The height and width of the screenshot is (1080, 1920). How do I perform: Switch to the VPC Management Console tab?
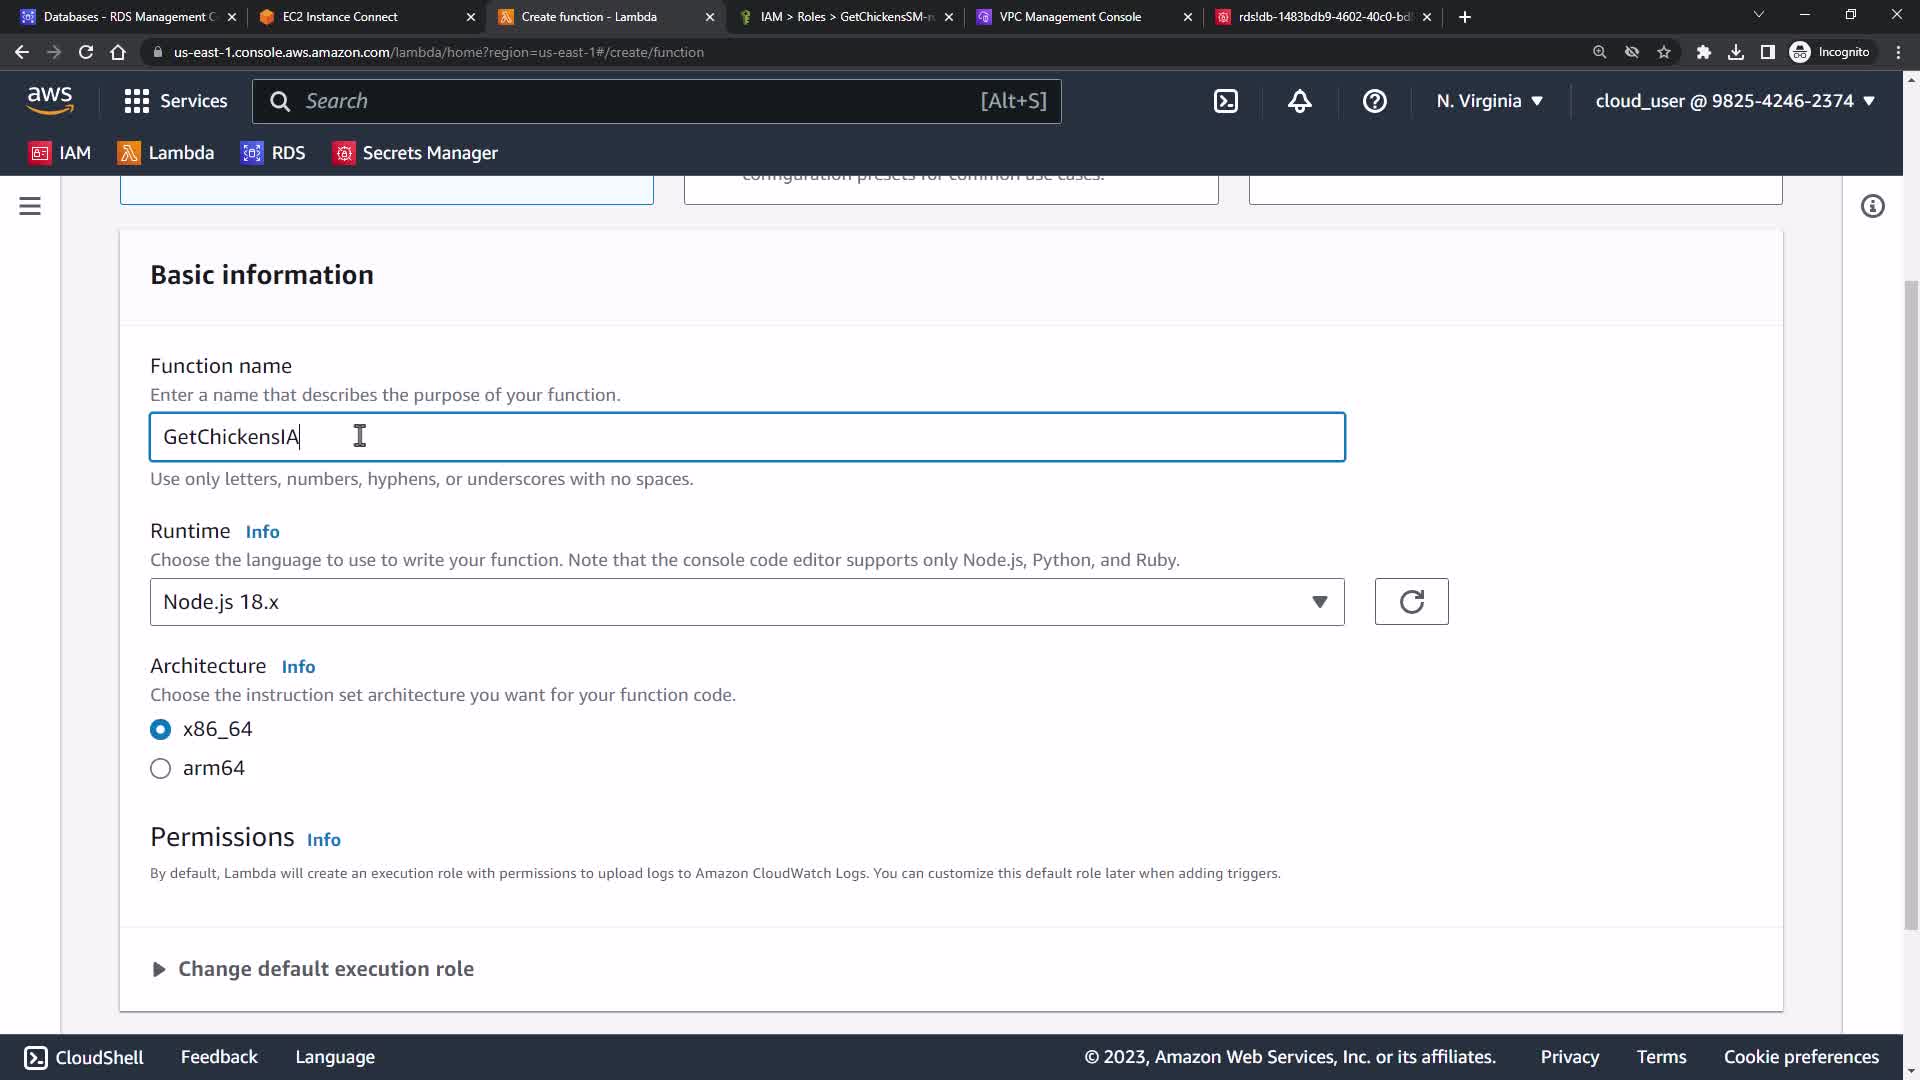(x=1070, y=17)
